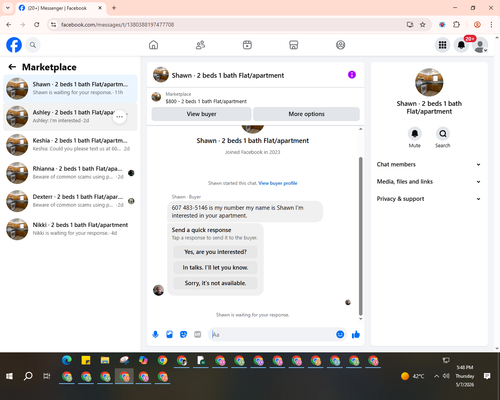Search in conversation using the magnifier icon
Screen dimensions: 500x400
[x=443, y=134]
